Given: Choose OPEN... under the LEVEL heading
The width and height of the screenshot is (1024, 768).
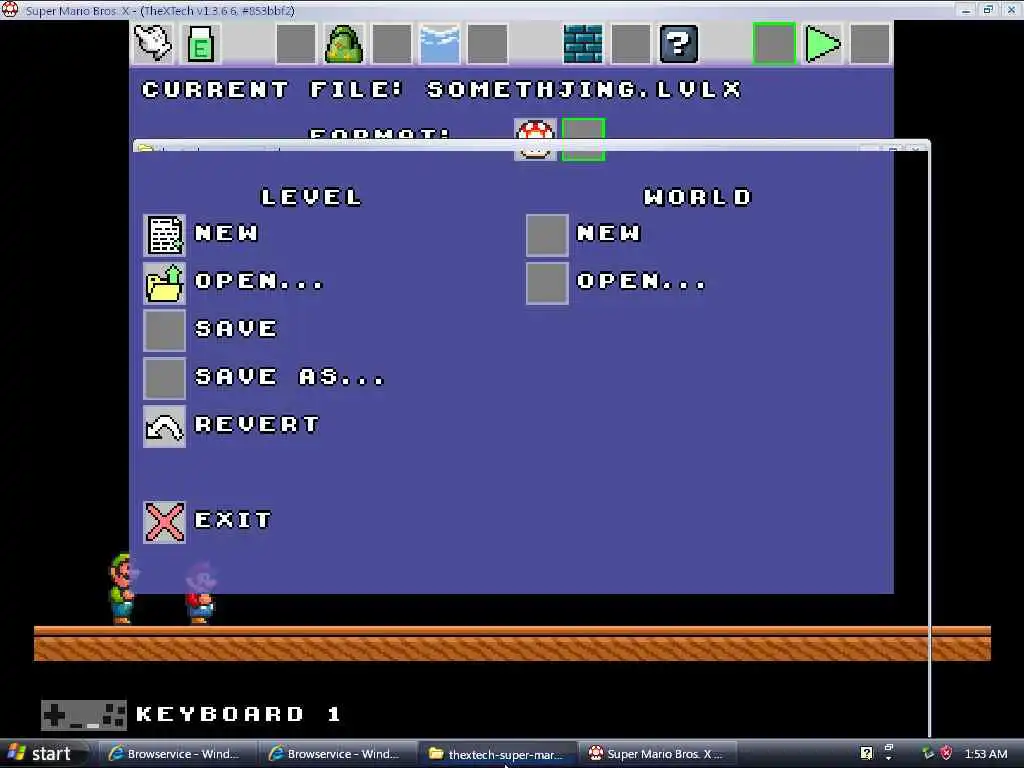Looking at the screenshot, I should click(259, 281).
